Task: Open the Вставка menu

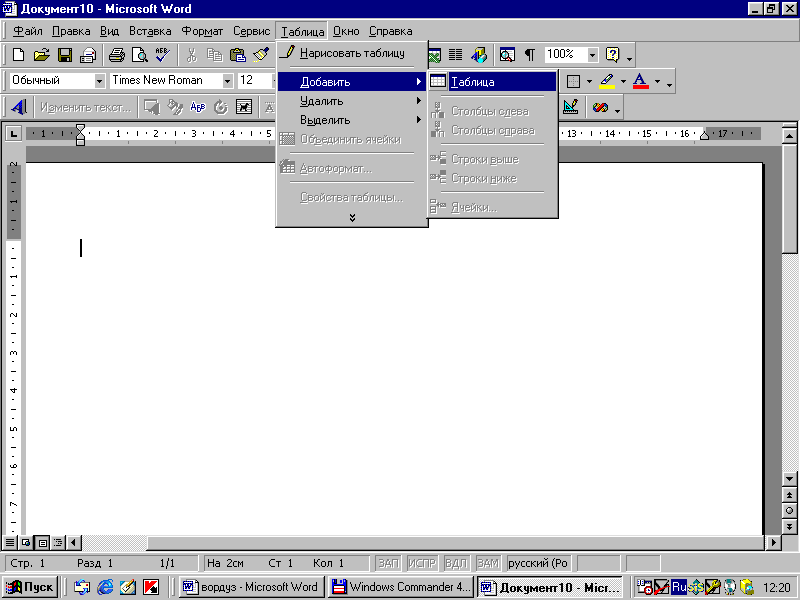Action: click(150, 31)
